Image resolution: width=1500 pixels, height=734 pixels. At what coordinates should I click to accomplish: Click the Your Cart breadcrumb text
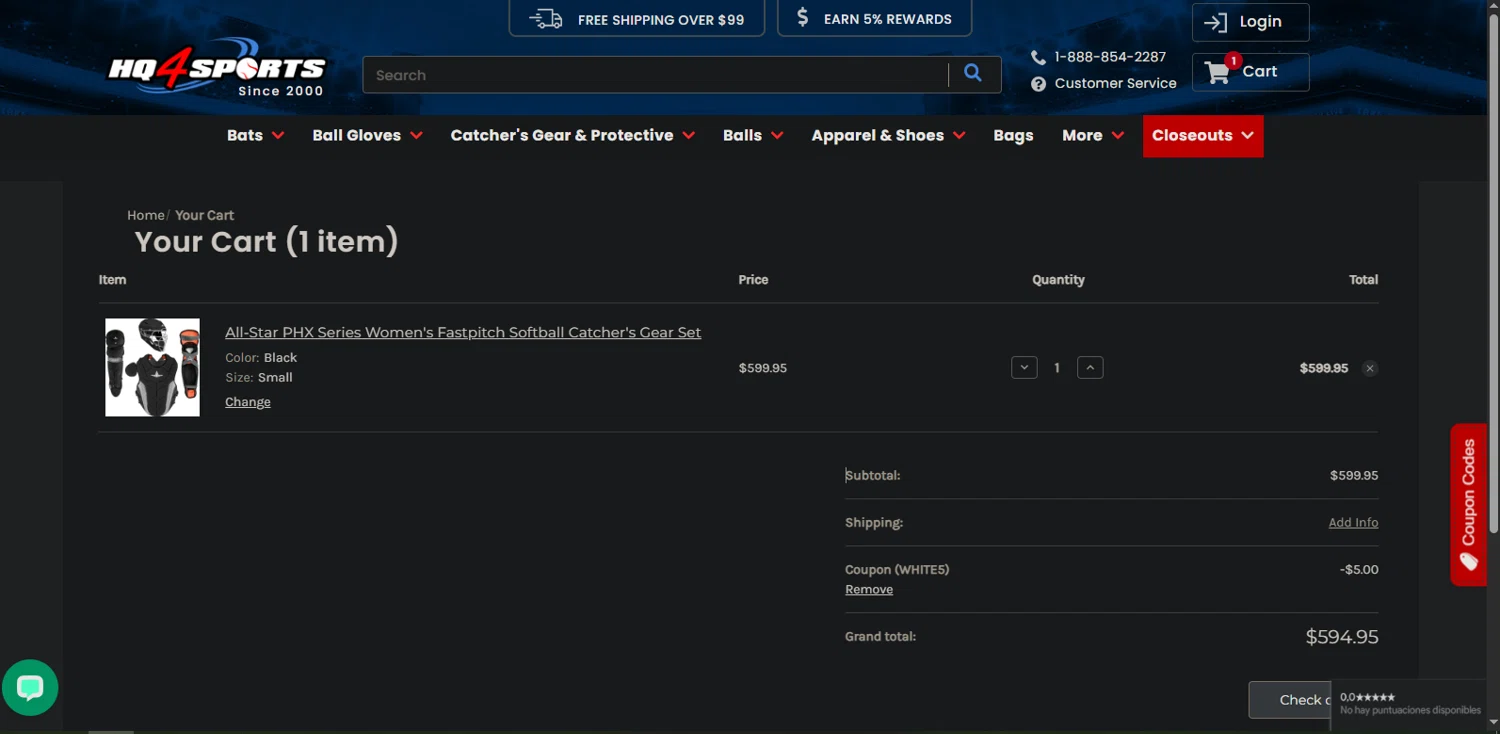[205, 215]
